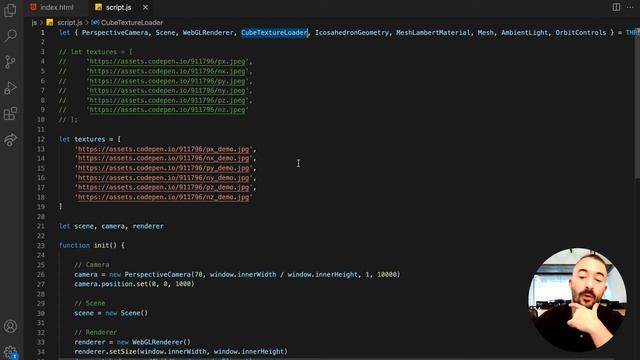The height and width of the screenshot is (360, 640).
Task: Close the script.js tab
Action: click(145, 7)
